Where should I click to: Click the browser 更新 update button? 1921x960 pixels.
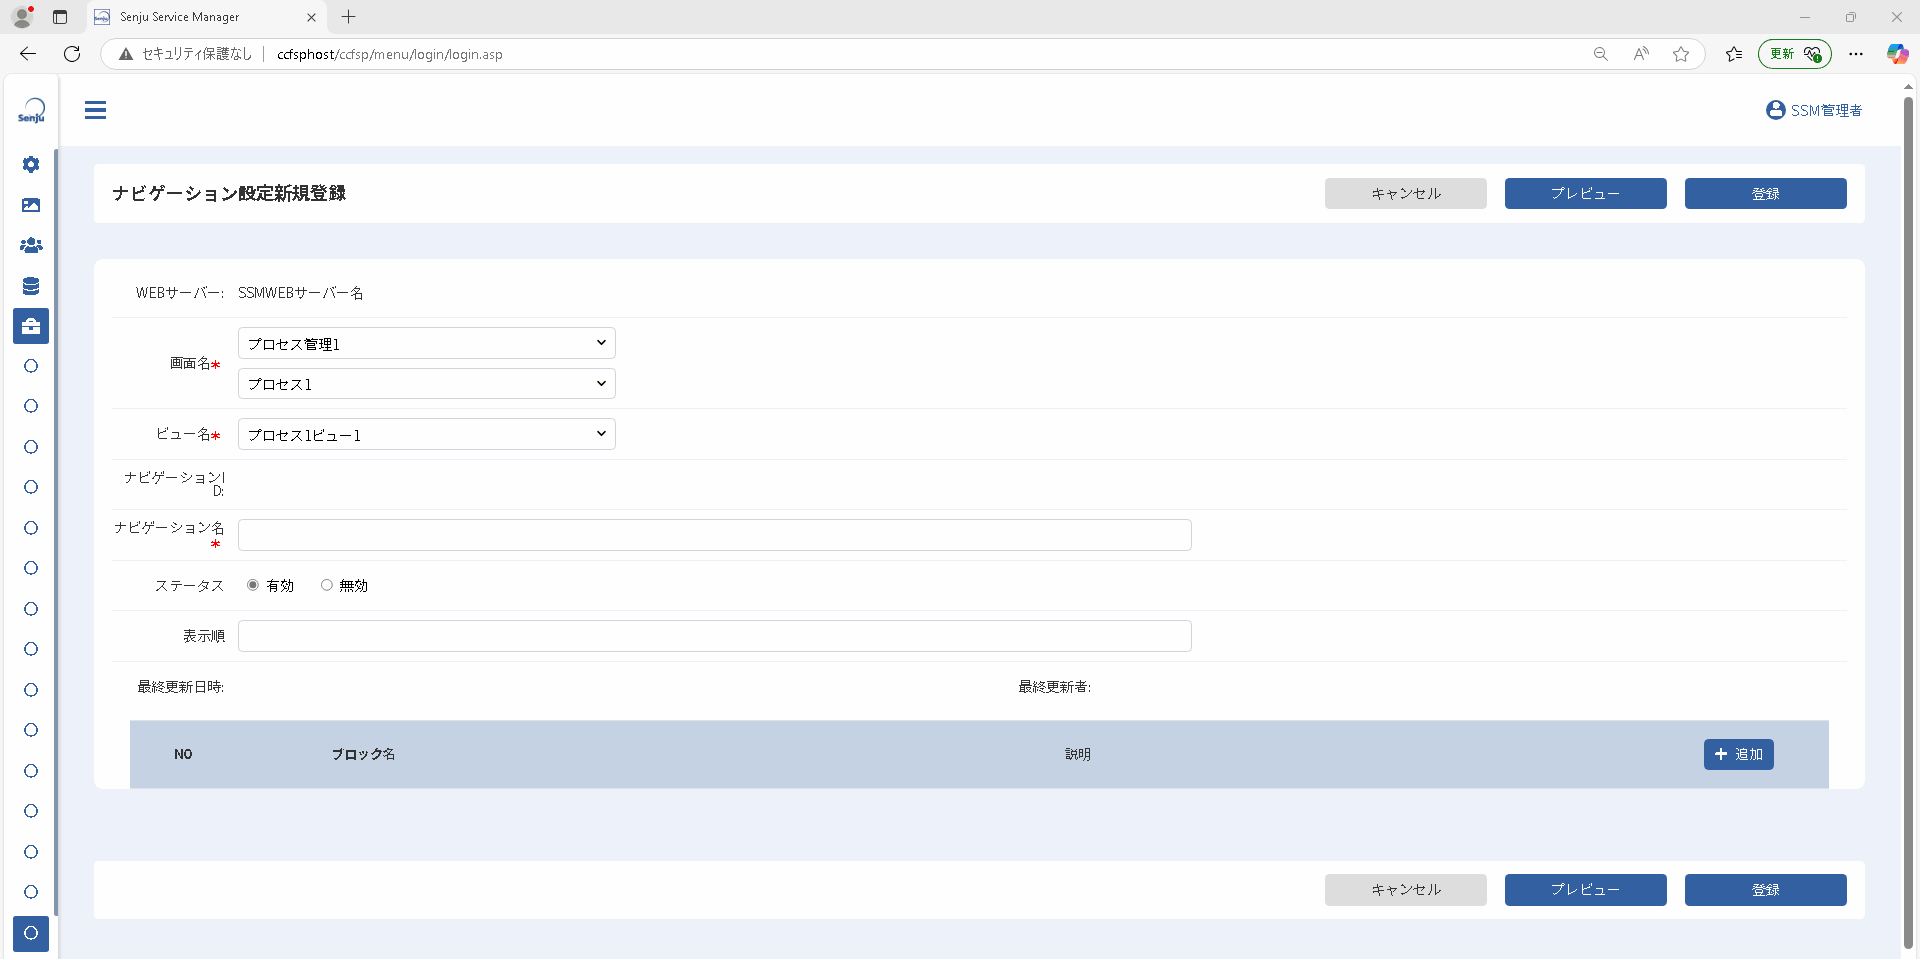[x=1795, y=54]
